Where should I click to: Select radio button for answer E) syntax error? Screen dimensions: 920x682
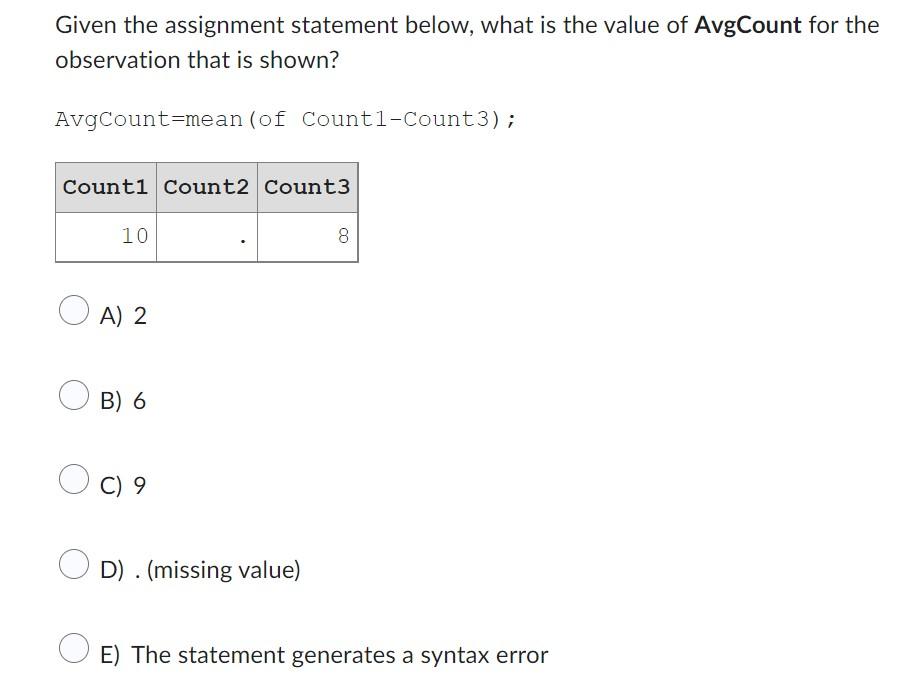pos(74,650)
